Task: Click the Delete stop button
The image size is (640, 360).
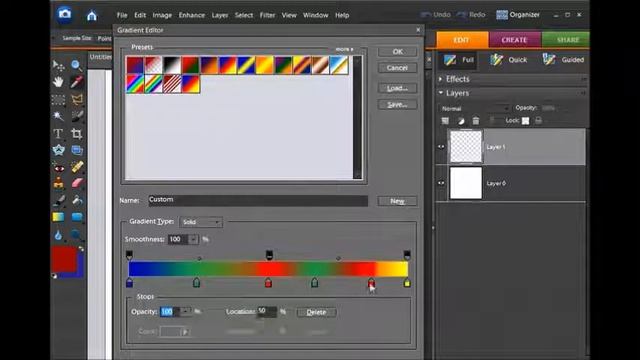Action: (316, 312)
